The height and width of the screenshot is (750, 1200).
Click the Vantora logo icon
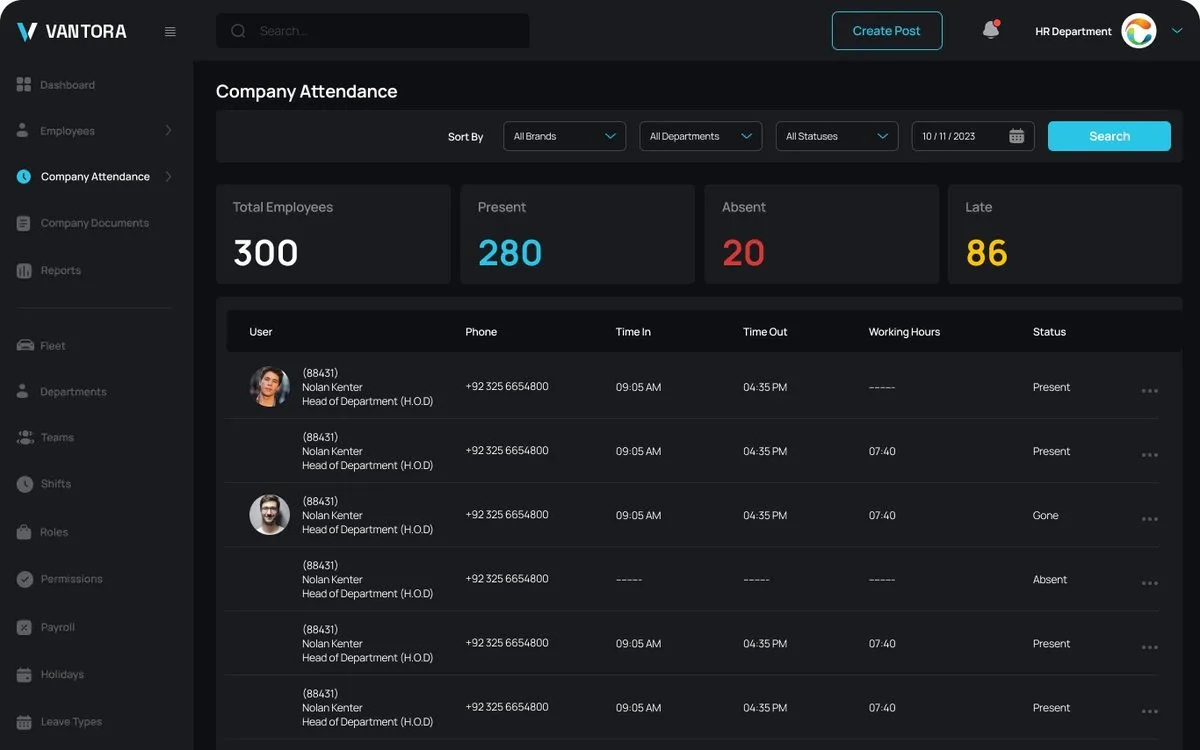coord(27,31)
